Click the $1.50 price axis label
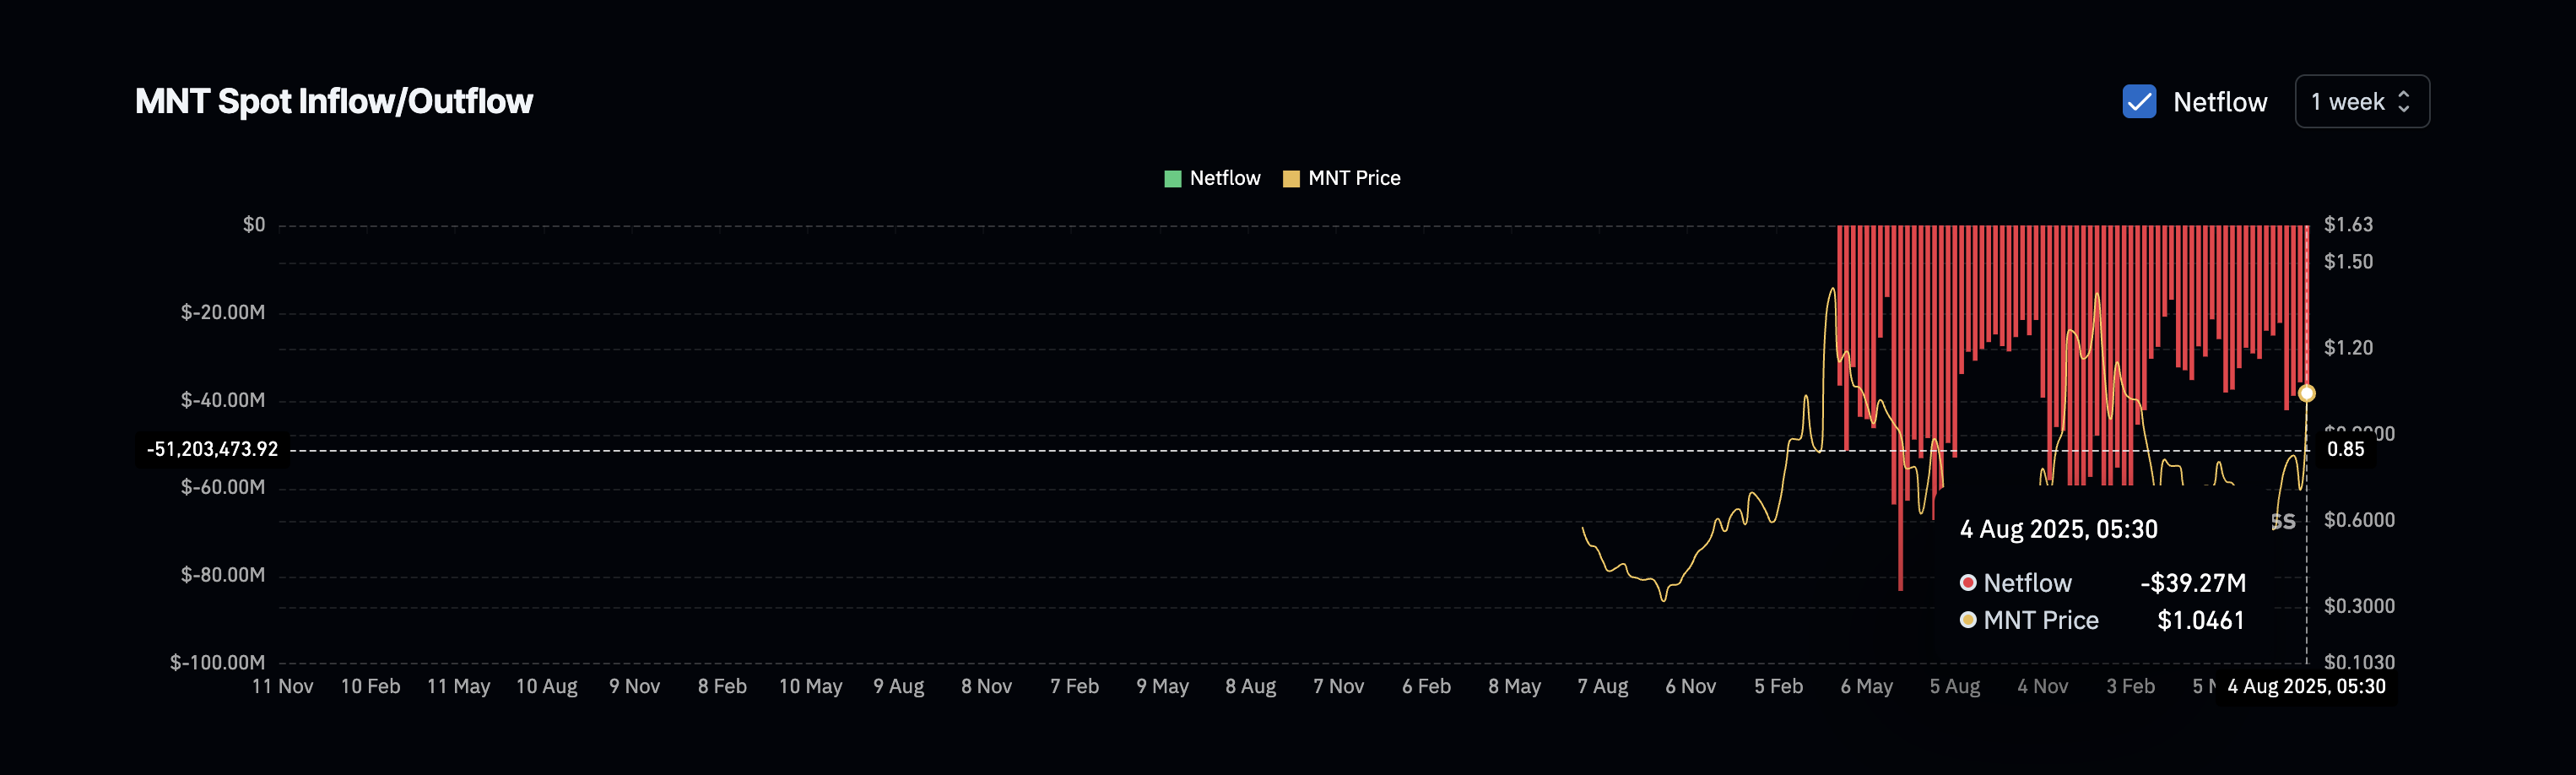 (2347, 262)
